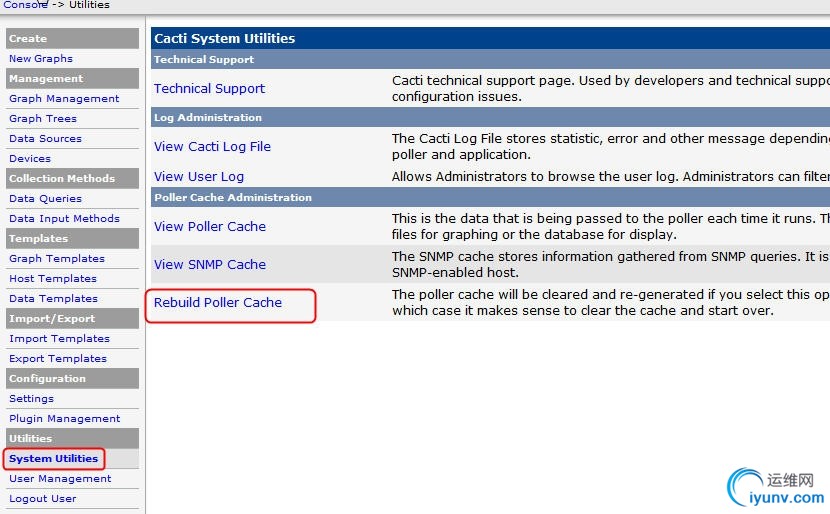The width and height of the screenshot is (830, 514).
Task: Click the Poller Cache Administration heading
Action: pyautogui.click(x=233, y=197)
